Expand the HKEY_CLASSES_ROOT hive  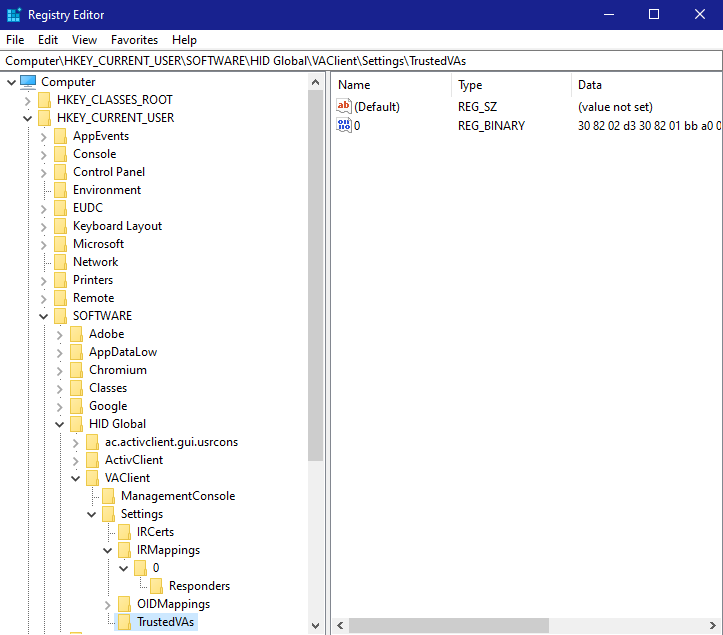tap(27, 100)
